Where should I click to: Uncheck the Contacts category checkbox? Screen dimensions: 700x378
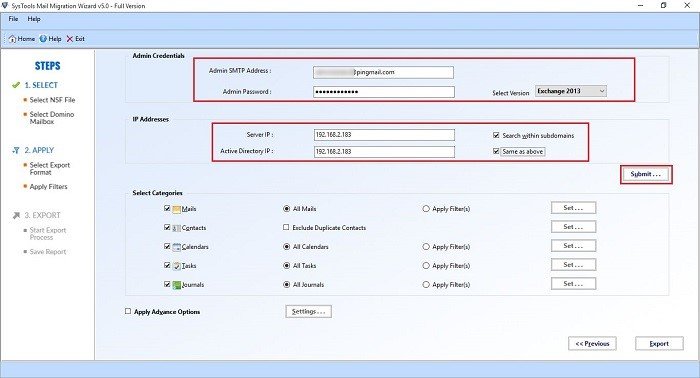pos(167,227)
